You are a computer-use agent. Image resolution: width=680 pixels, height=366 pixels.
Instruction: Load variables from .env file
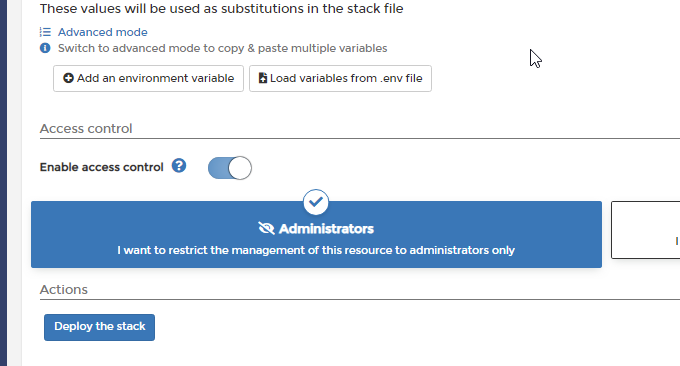[x=340, y=78]
